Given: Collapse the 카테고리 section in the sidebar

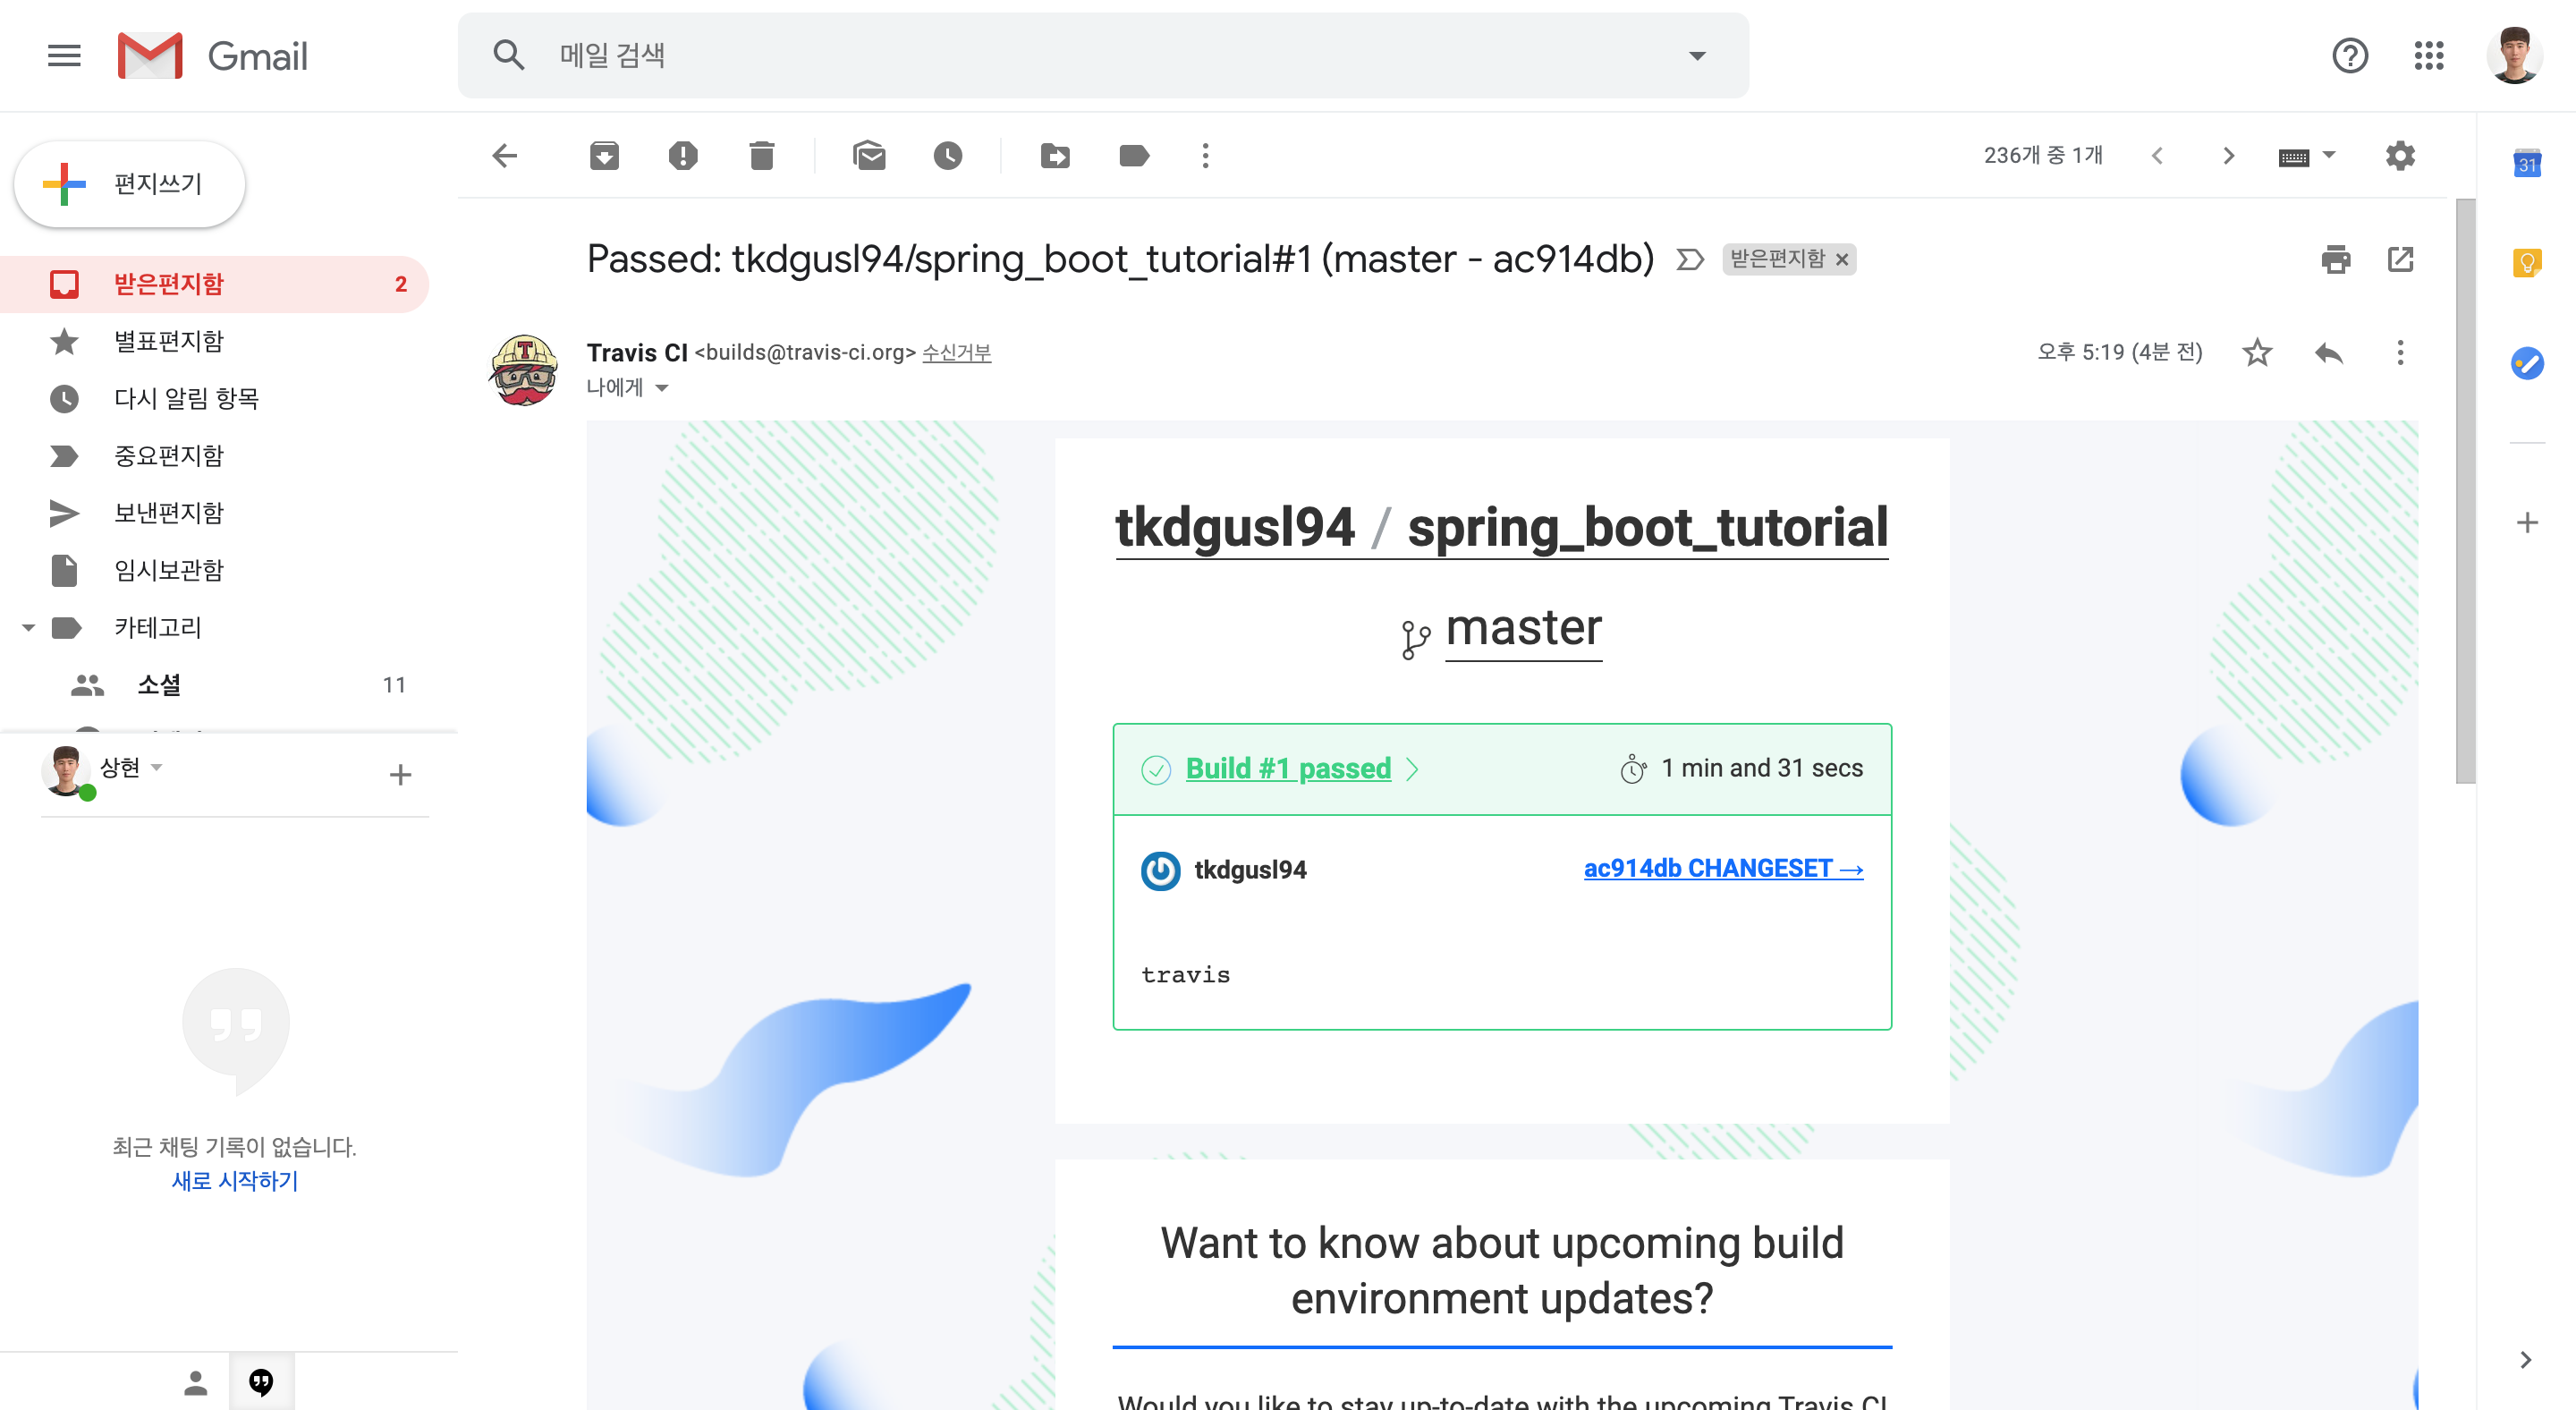Looking at the screenshot, I should (28, 627).
